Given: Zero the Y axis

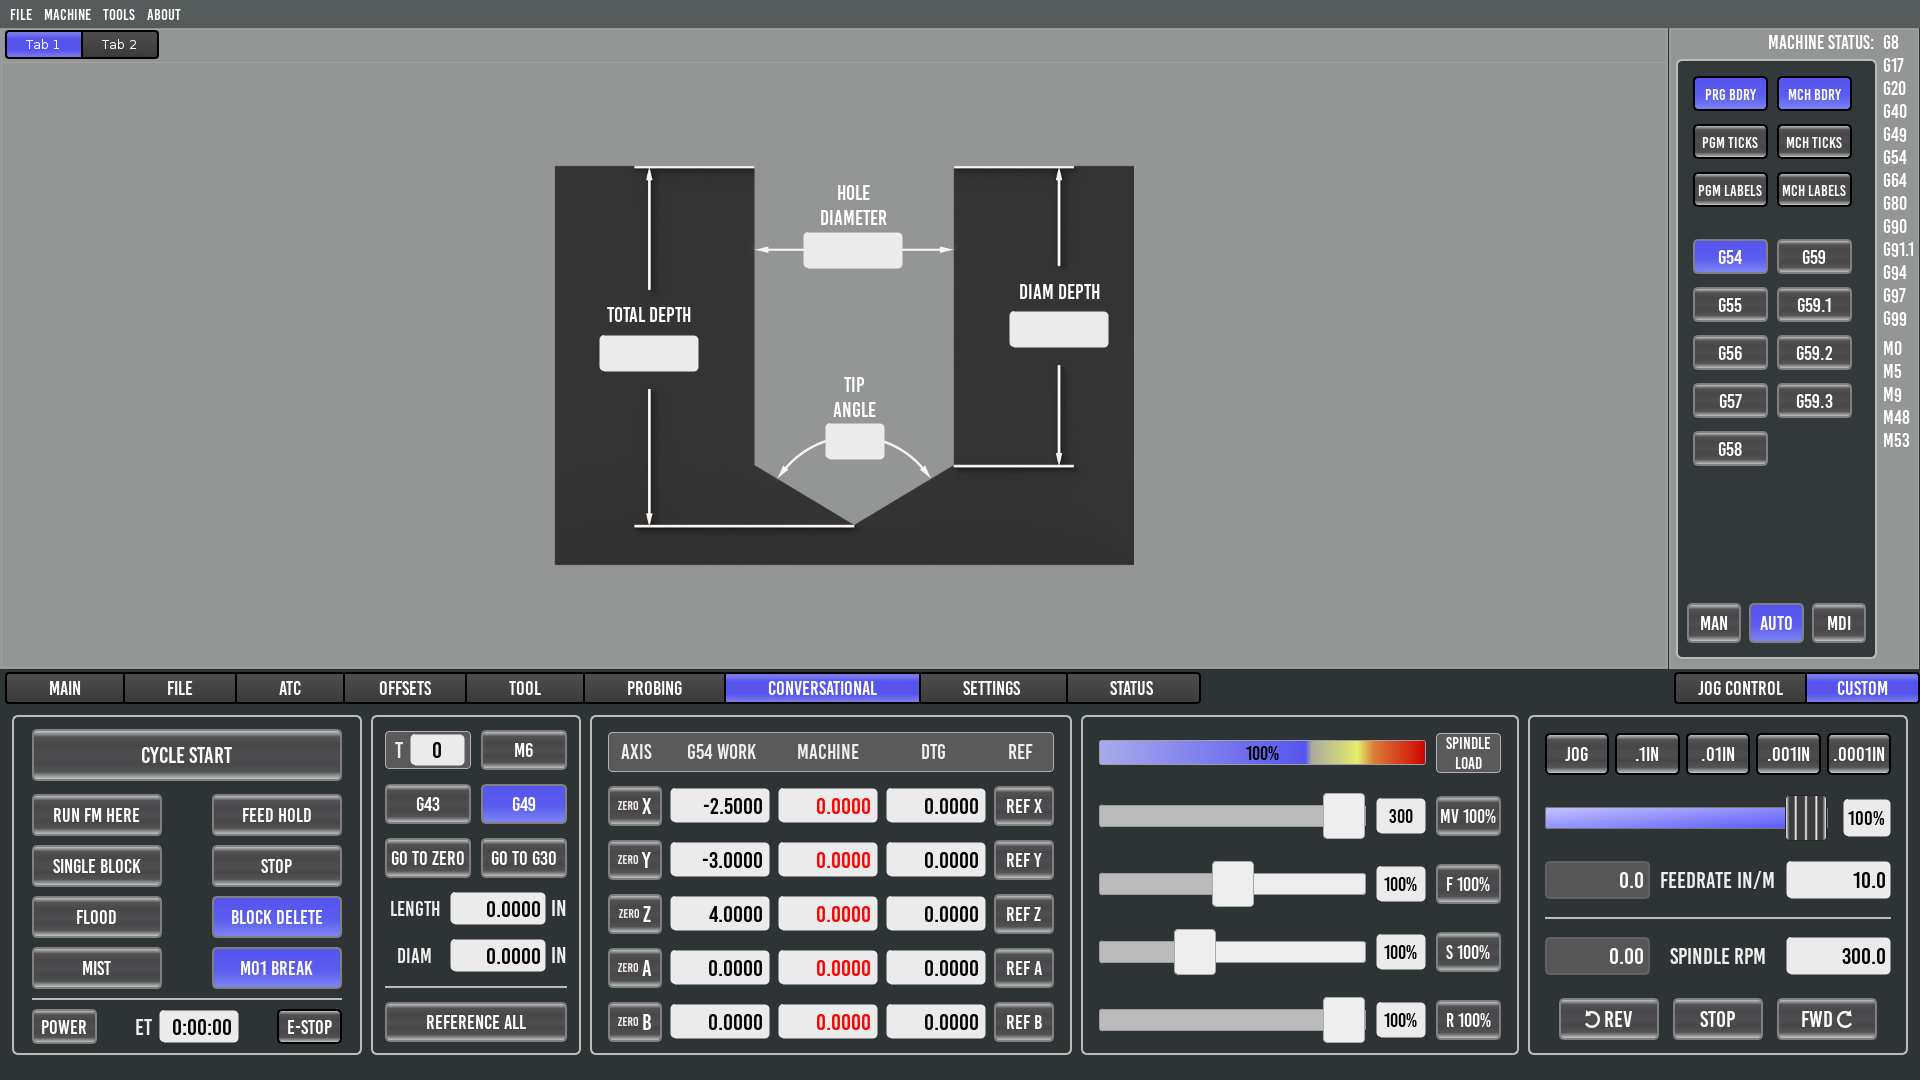Looking at the screenshot, I should coord(634,860).
